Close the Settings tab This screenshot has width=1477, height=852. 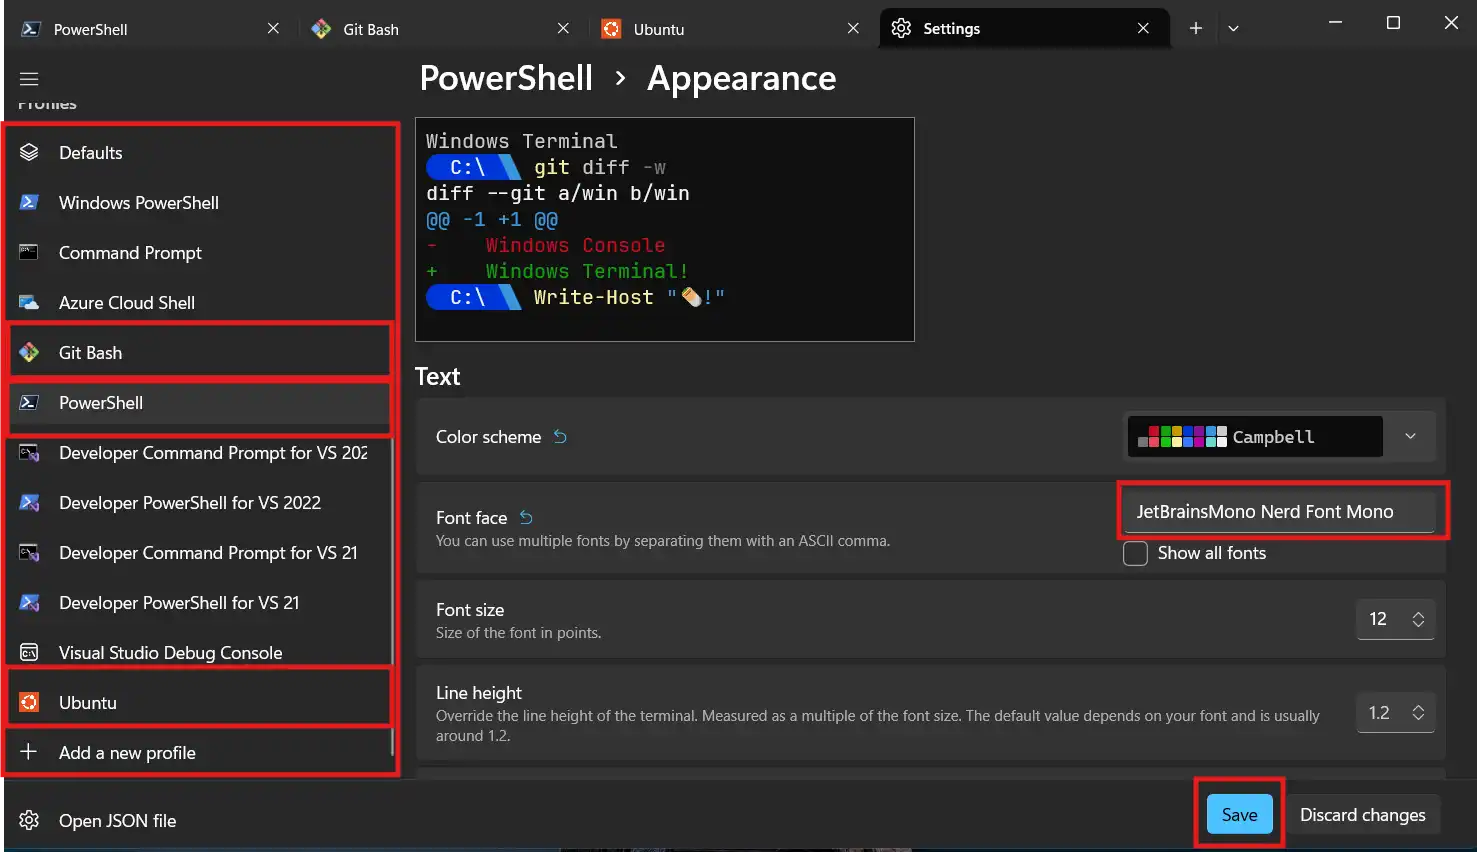[x=1143, y=28]
